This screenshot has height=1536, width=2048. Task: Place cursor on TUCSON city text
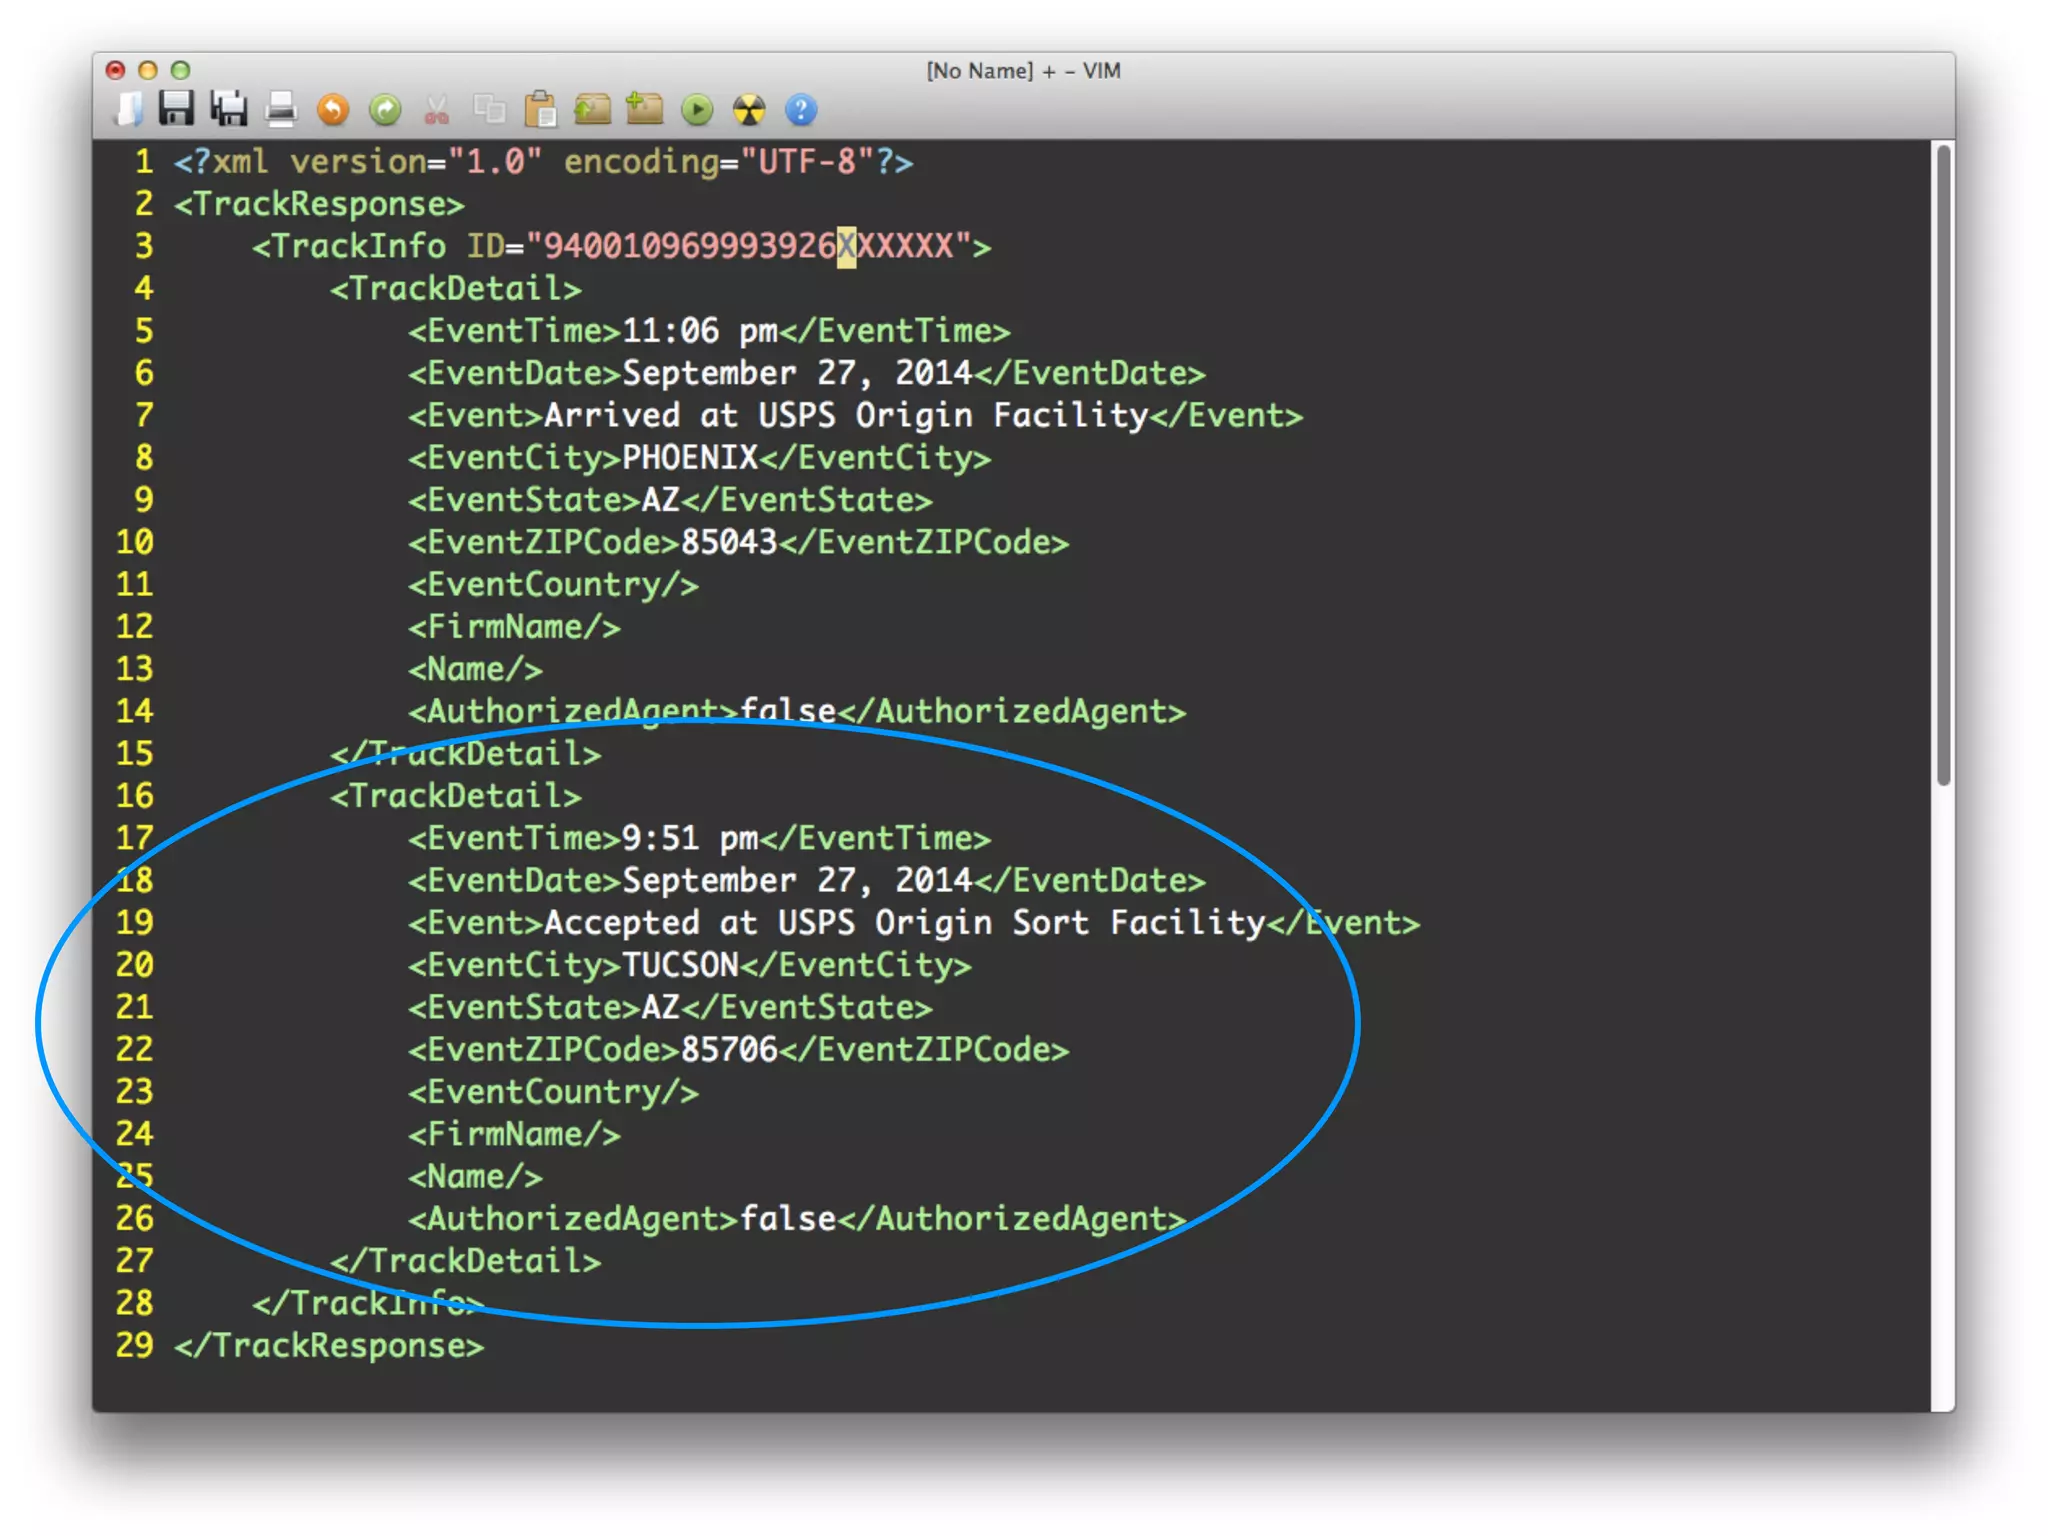point(680,965)
